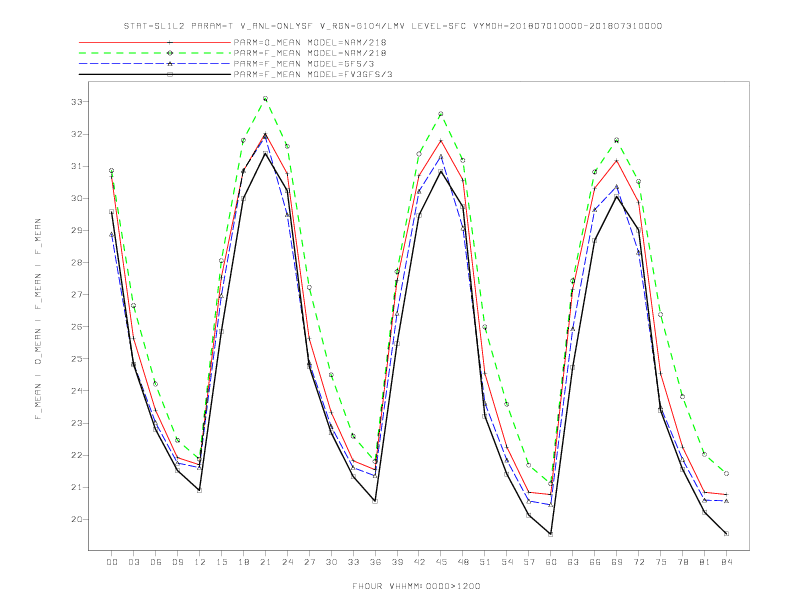Click x-axis forecast hour label 30

click(x=331, y=562)
